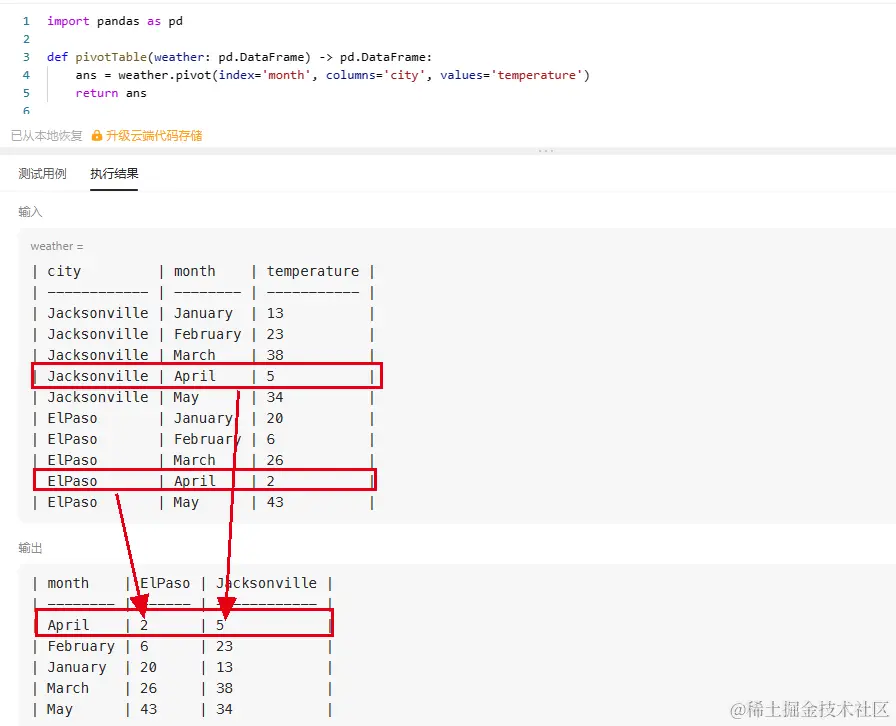The height and width of the screenshot is (726, 896).
Task: Click the output 'month' column header
Action: [68, 583]
